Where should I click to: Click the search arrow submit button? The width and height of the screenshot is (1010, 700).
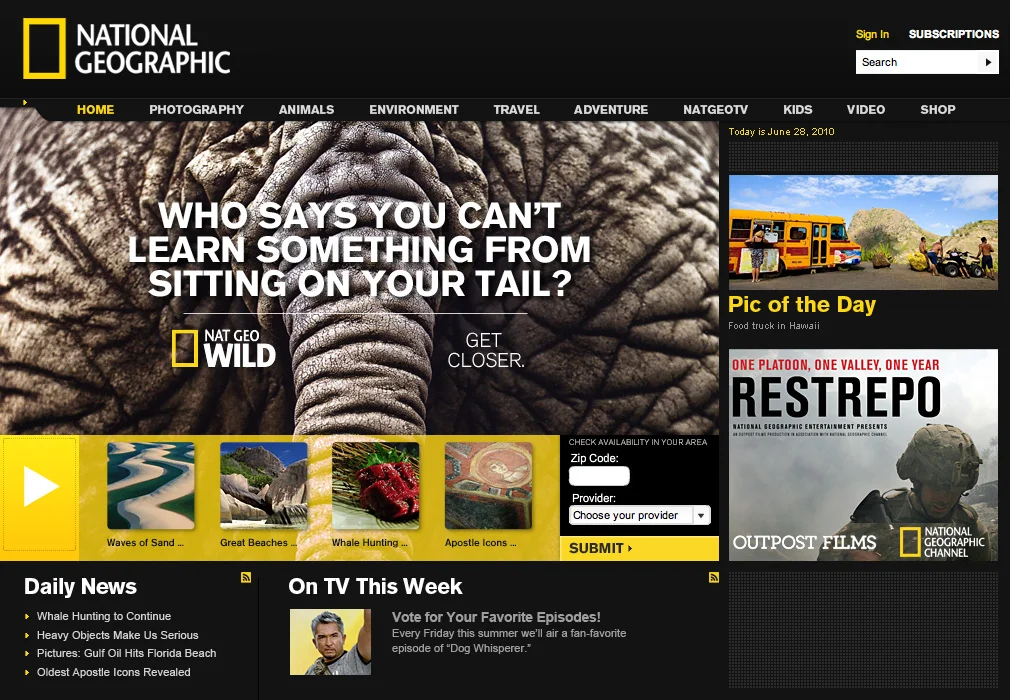point(988,62)
